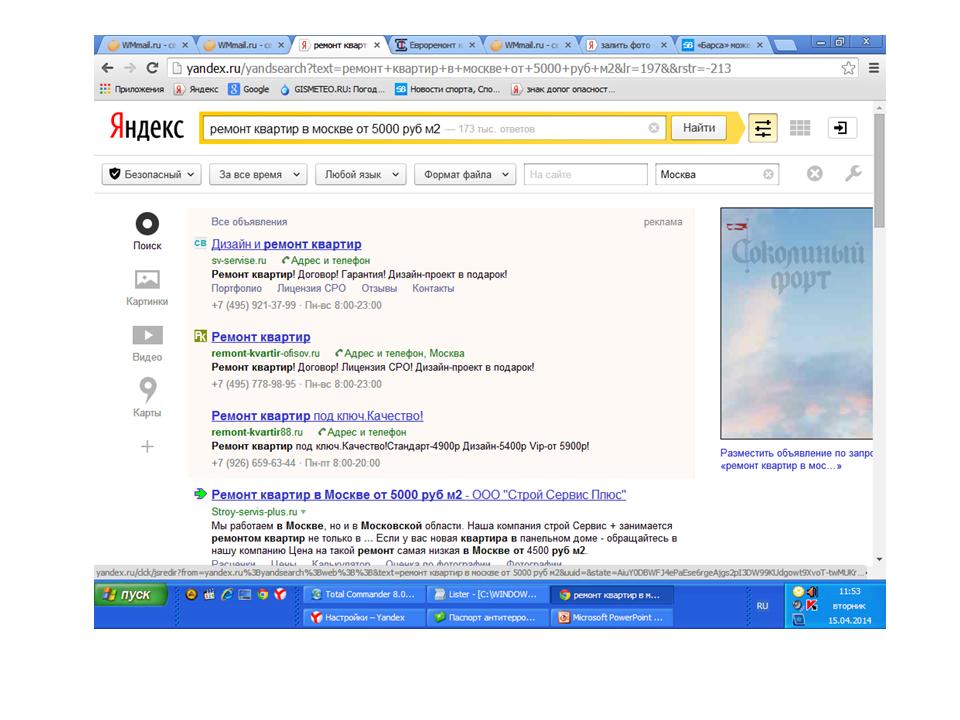
Task: Clear the Москва region field
Action: 768,174
